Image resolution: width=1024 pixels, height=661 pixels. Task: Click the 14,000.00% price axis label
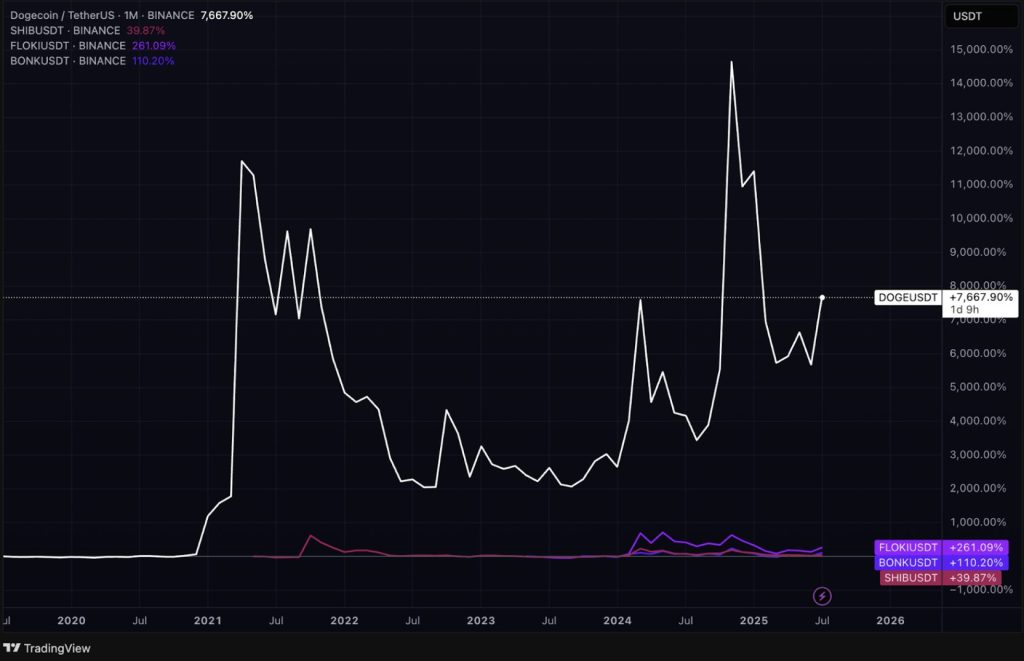pos(982,82)
